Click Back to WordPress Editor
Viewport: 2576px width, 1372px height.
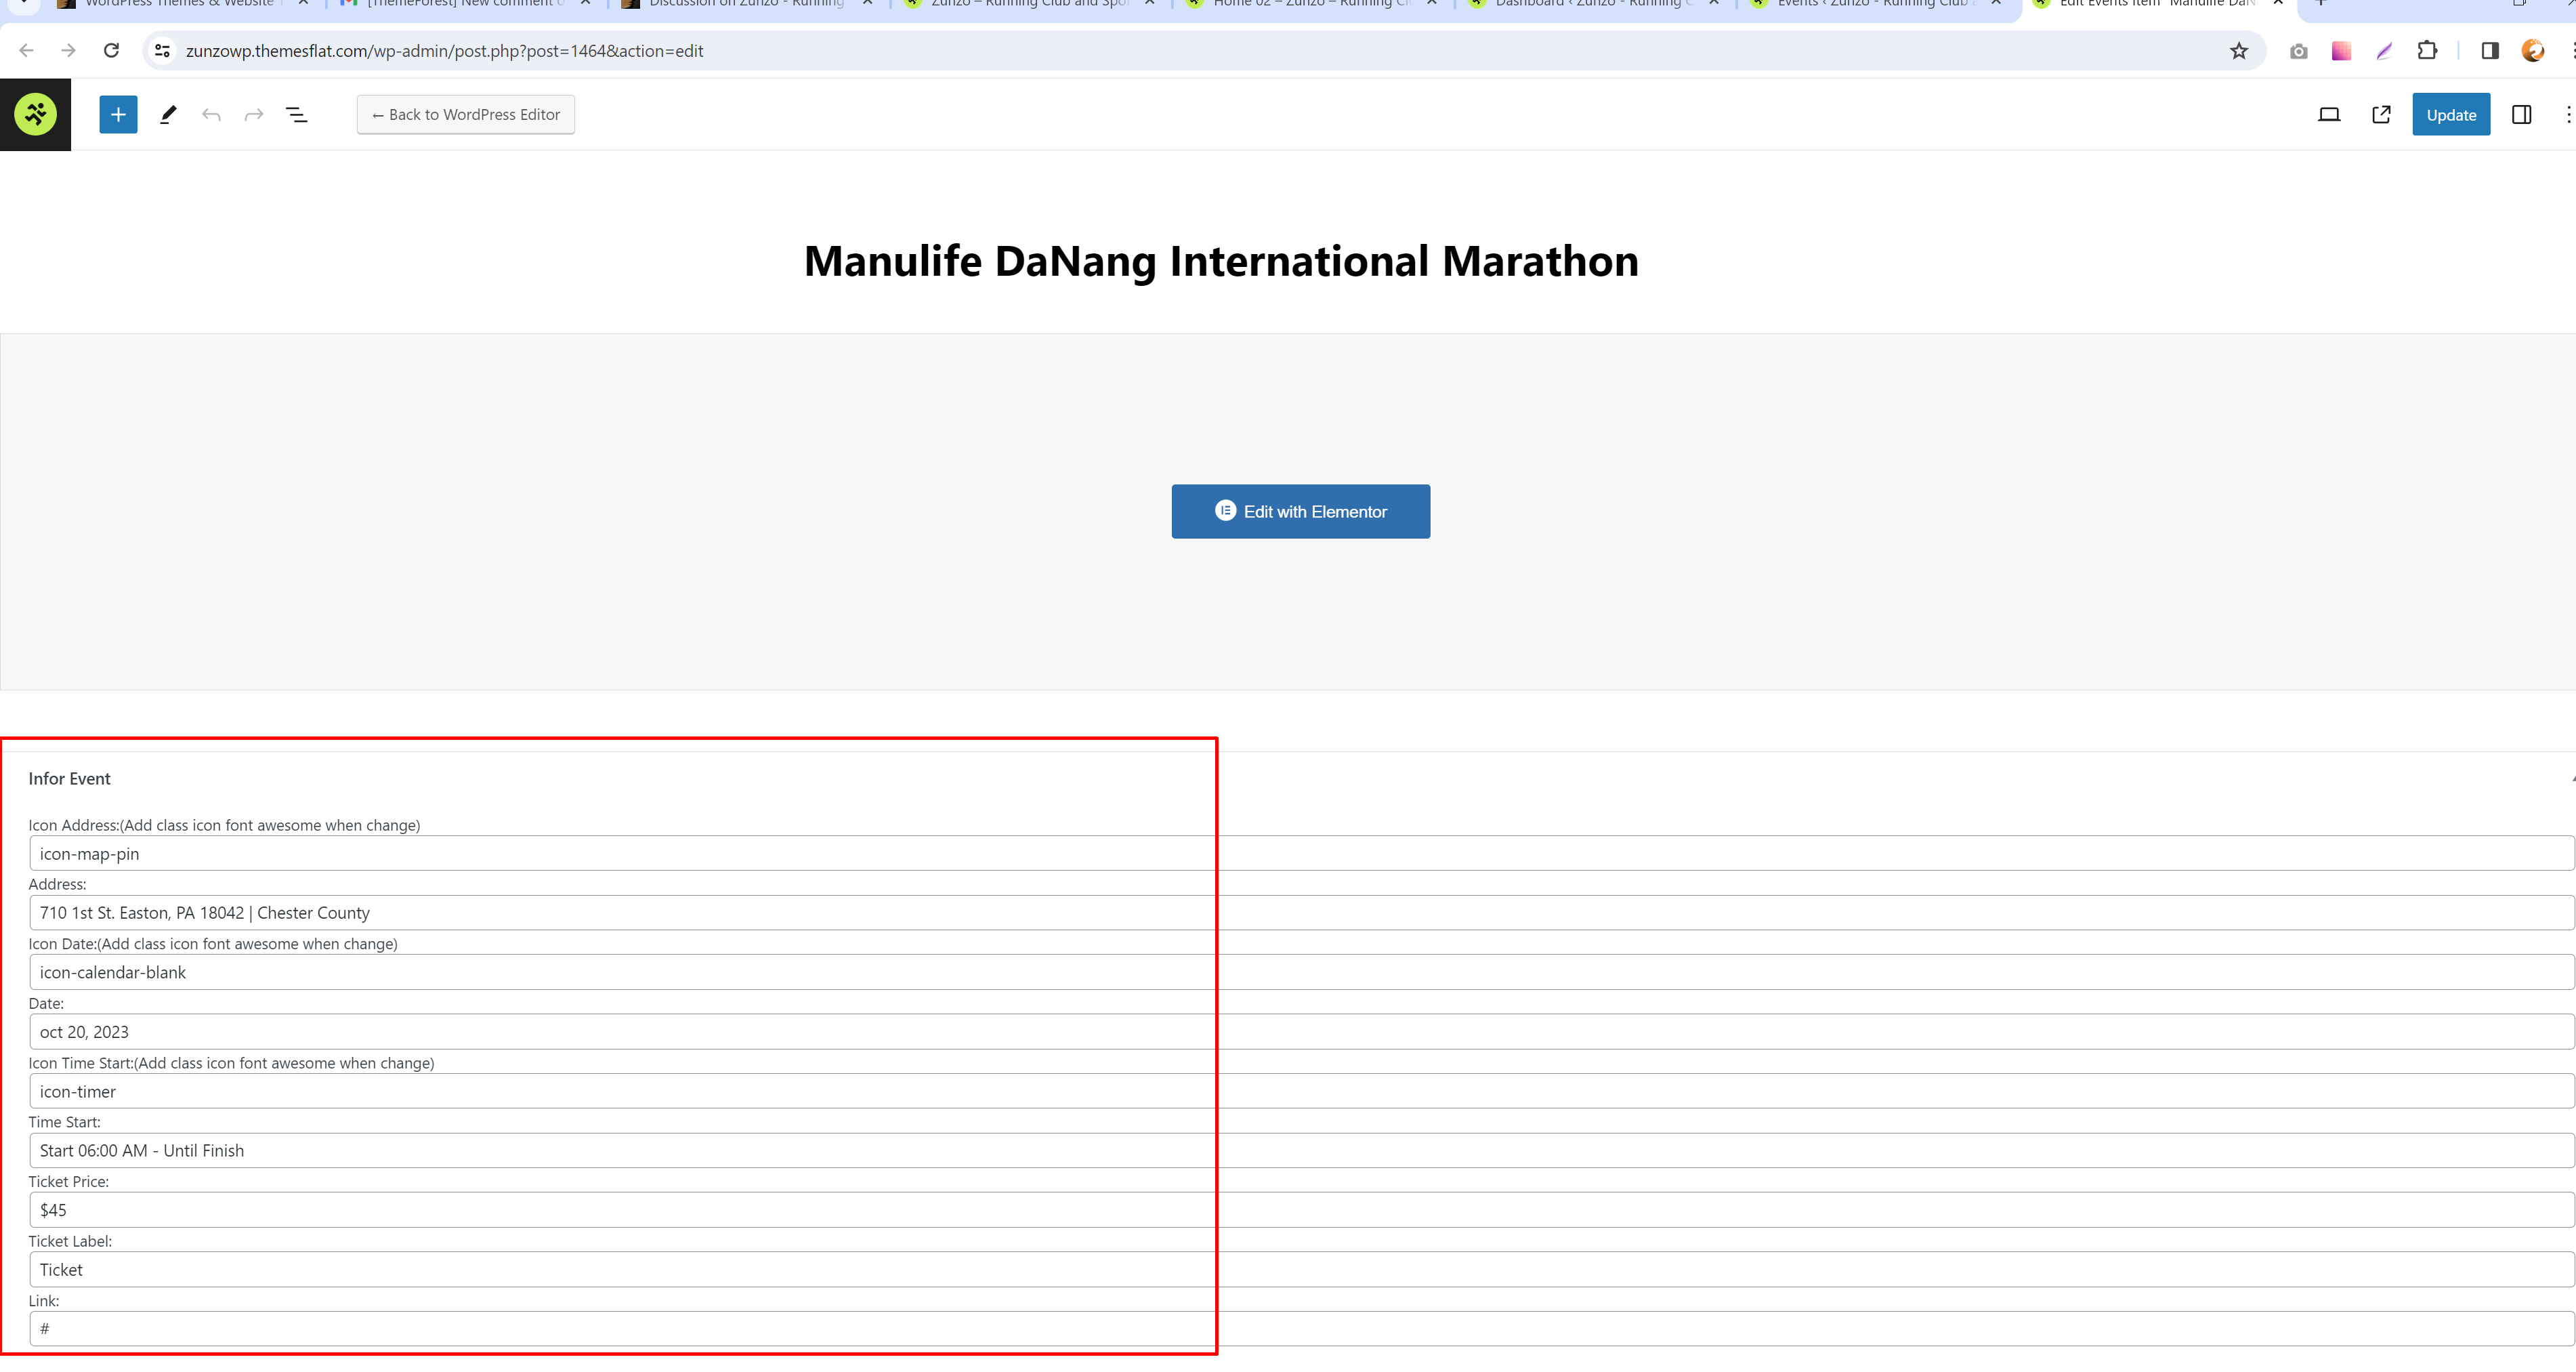click(465, 115)
